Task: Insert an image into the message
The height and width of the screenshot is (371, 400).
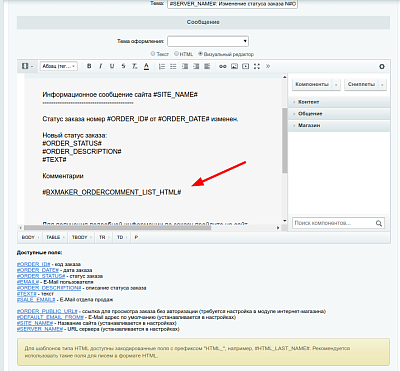Action: [x=234, y=66]
